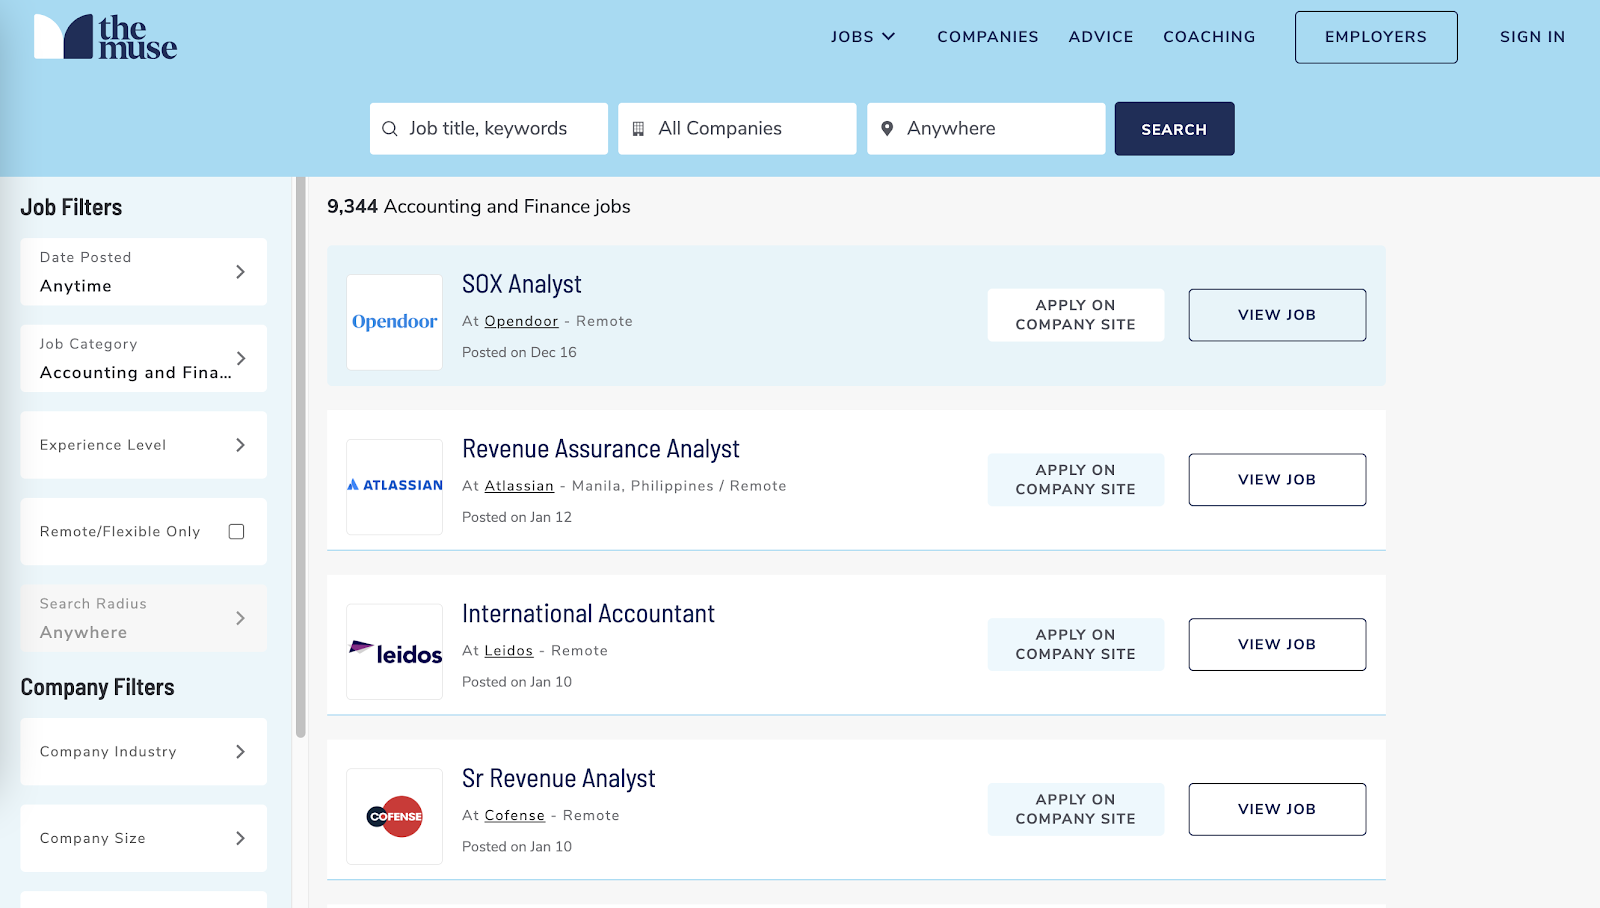Expand the Date Posted filter
This screenshot has width=1600, height=908.
144,272
